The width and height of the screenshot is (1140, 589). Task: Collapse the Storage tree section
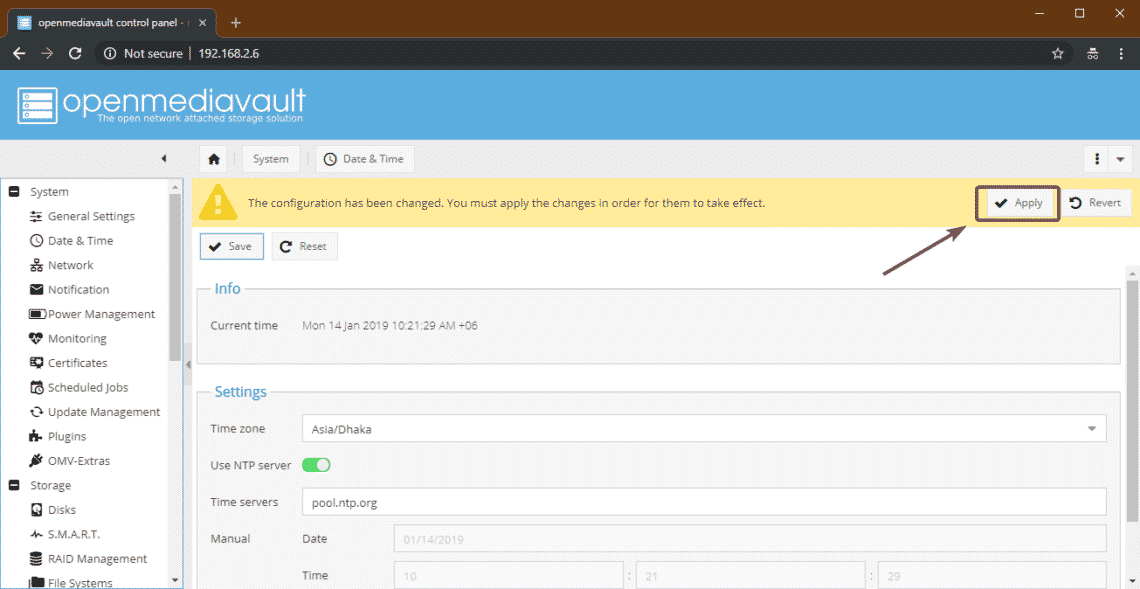pyautogui.click(x=13, y=485)
